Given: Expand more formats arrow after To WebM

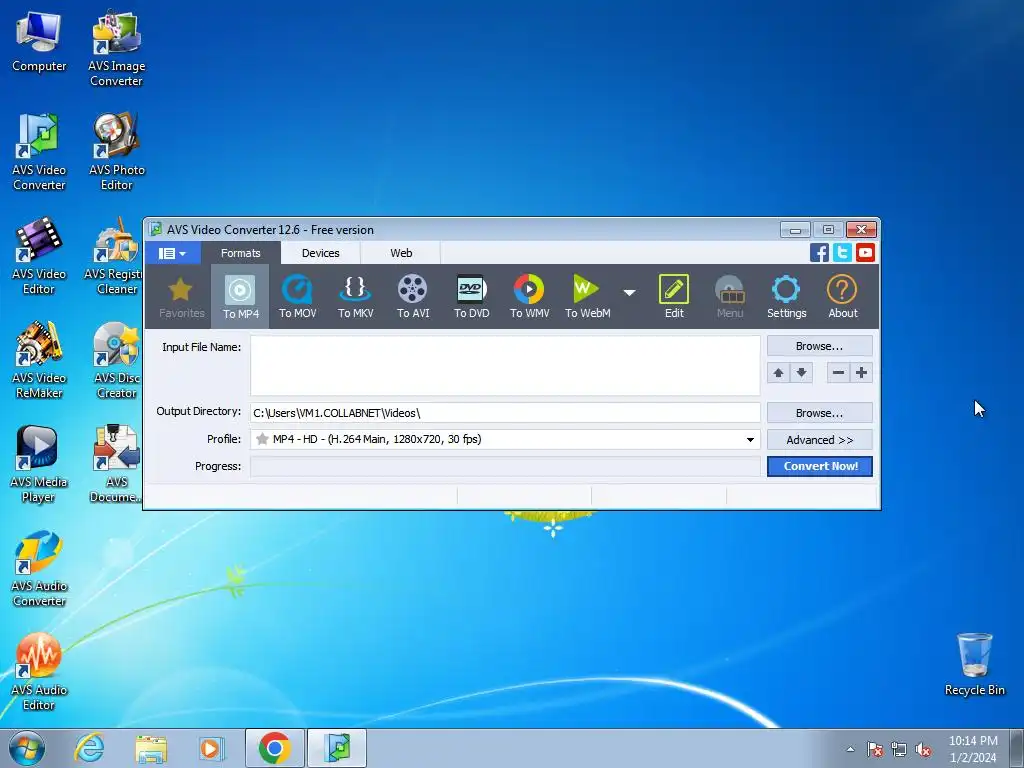Looking at the screenshot, I should pyautogui.click(x=629, y=293).
